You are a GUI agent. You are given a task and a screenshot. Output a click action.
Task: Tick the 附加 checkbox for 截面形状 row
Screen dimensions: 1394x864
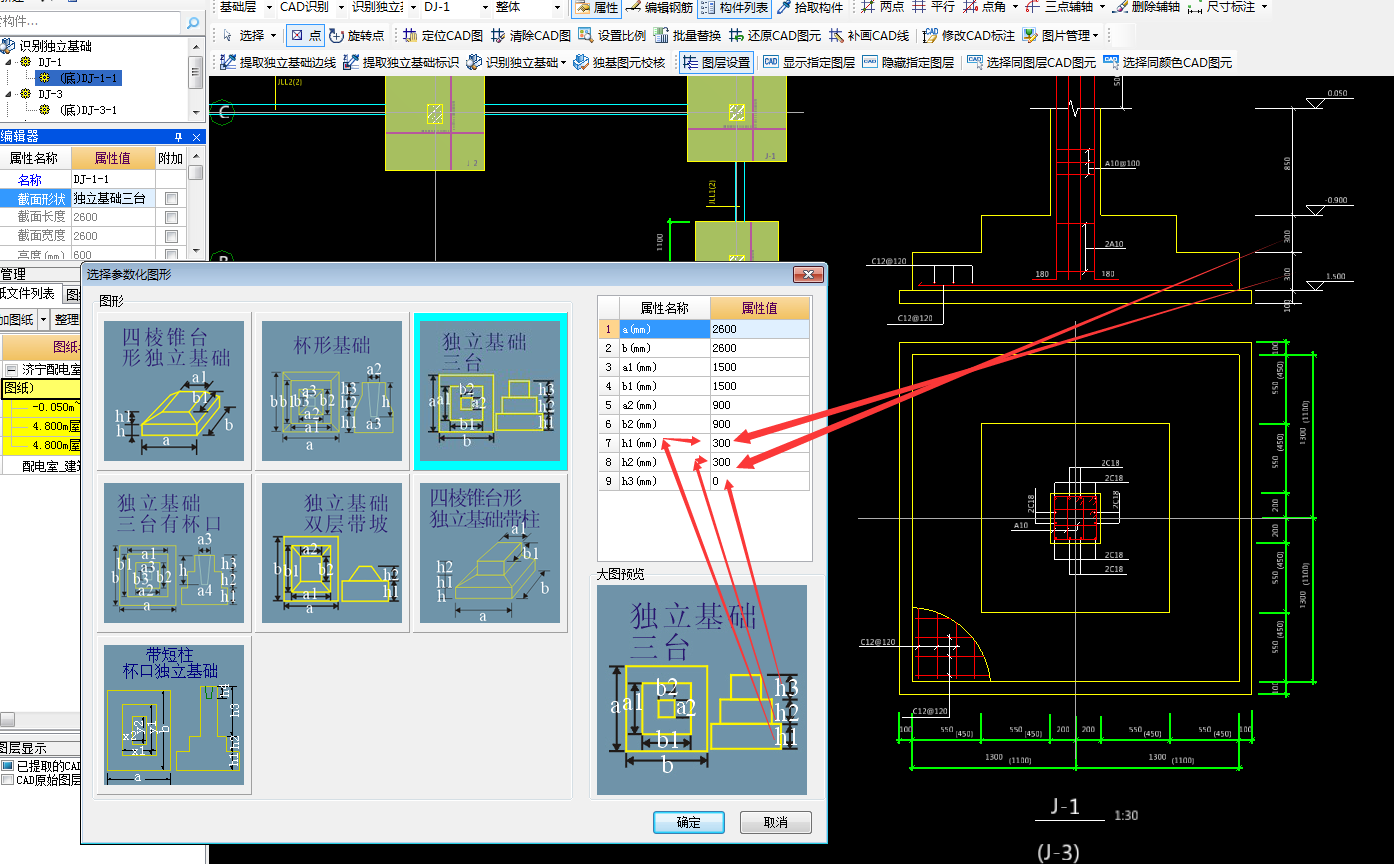(171, 198)
